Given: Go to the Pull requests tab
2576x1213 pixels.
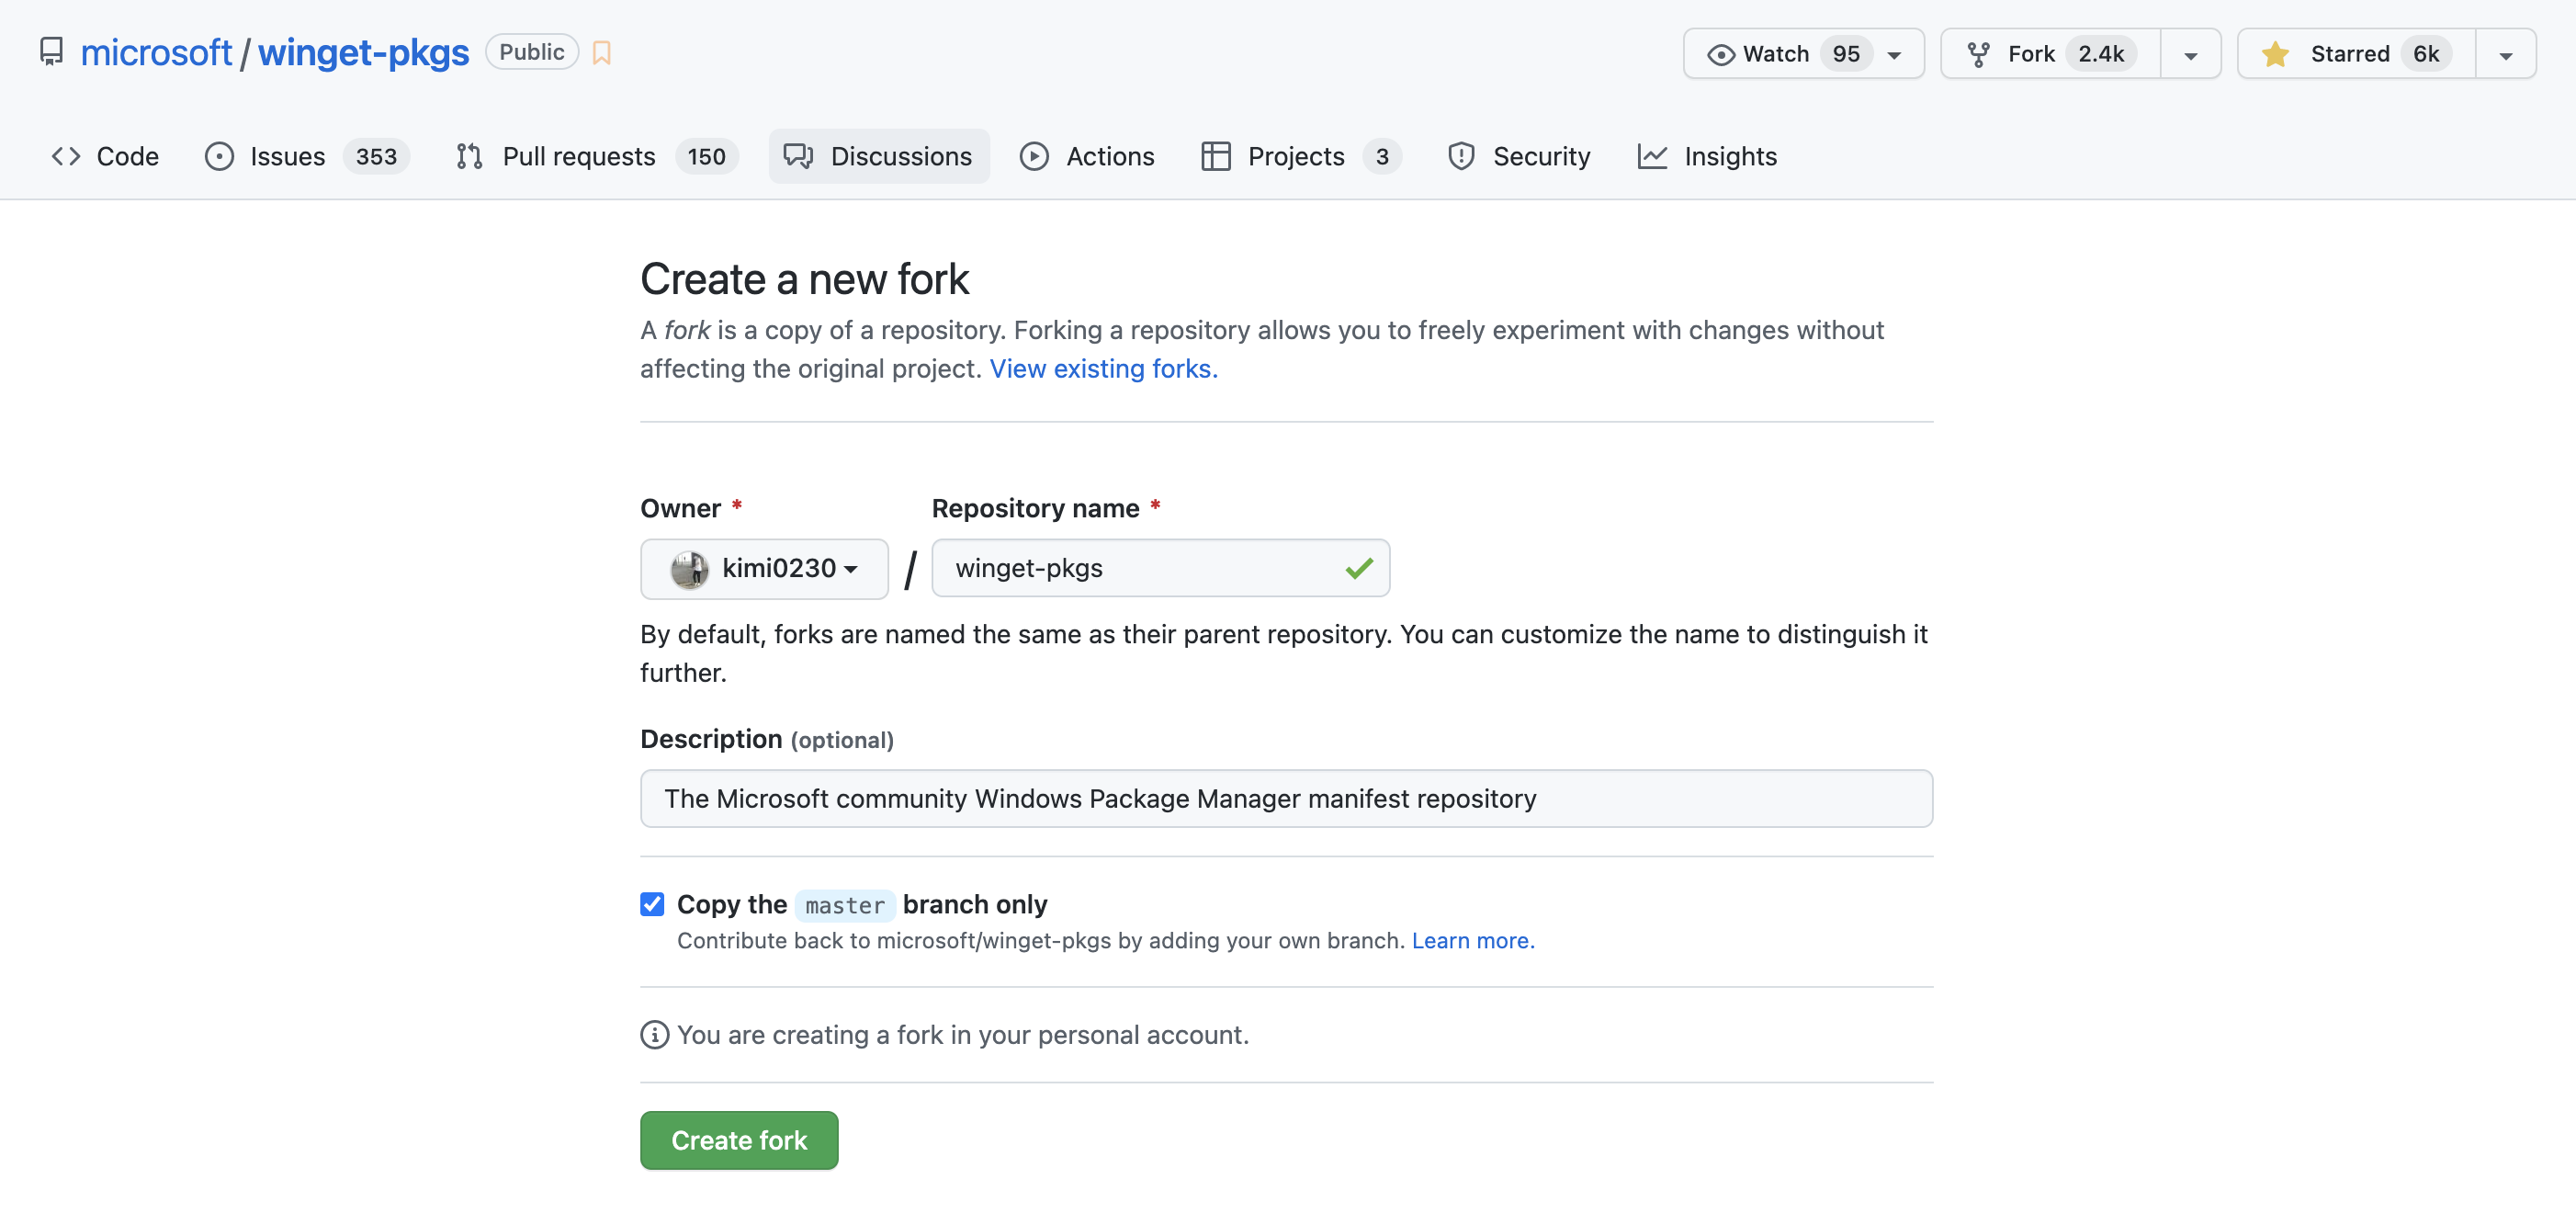Looking at the screenshot, I should tap(597, 156).
